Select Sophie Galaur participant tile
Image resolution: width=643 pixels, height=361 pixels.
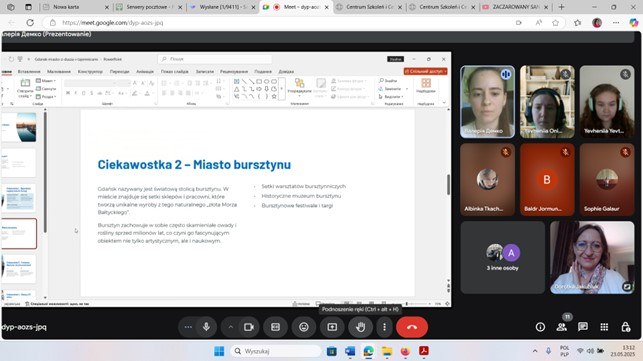(607, 180)
